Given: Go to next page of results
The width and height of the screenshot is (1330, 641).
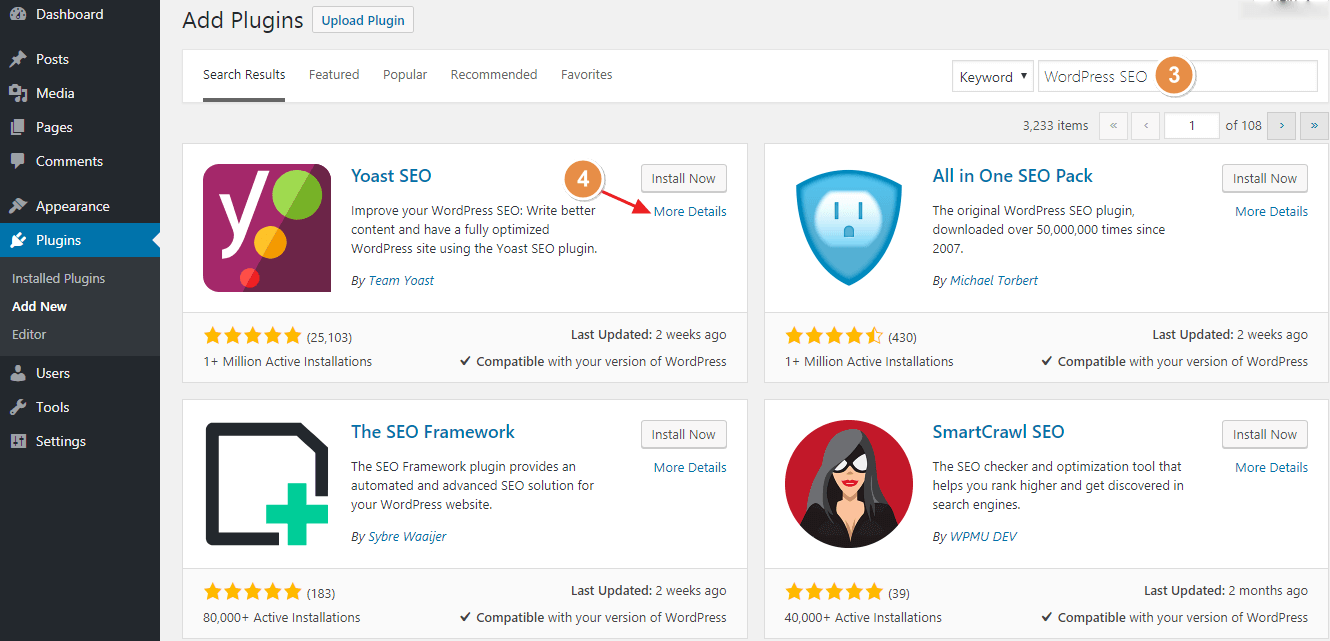Looking at the screenshot, I should click(x=1282, y=126).
